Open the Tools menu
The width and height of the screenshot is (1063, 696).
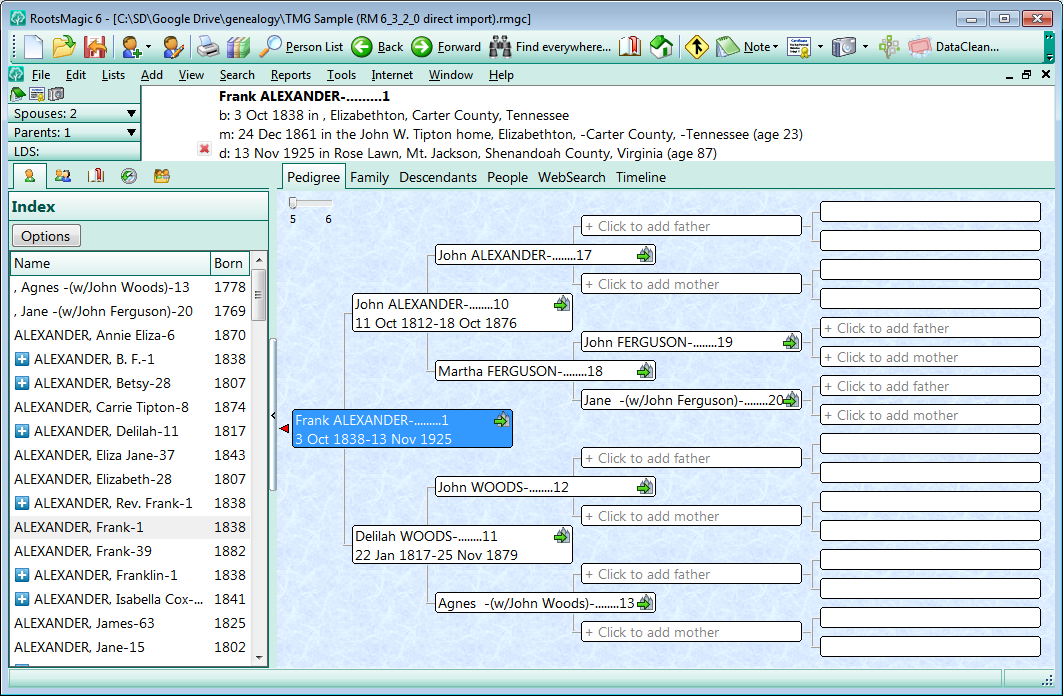click(x=341, y=75)
